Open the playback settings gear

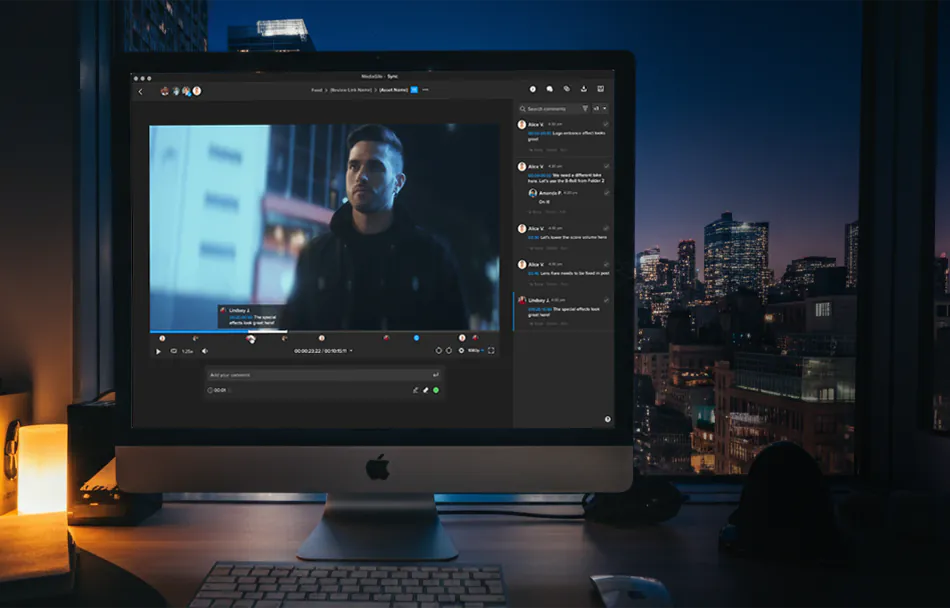pyautogui.click(x=461, y=352)
